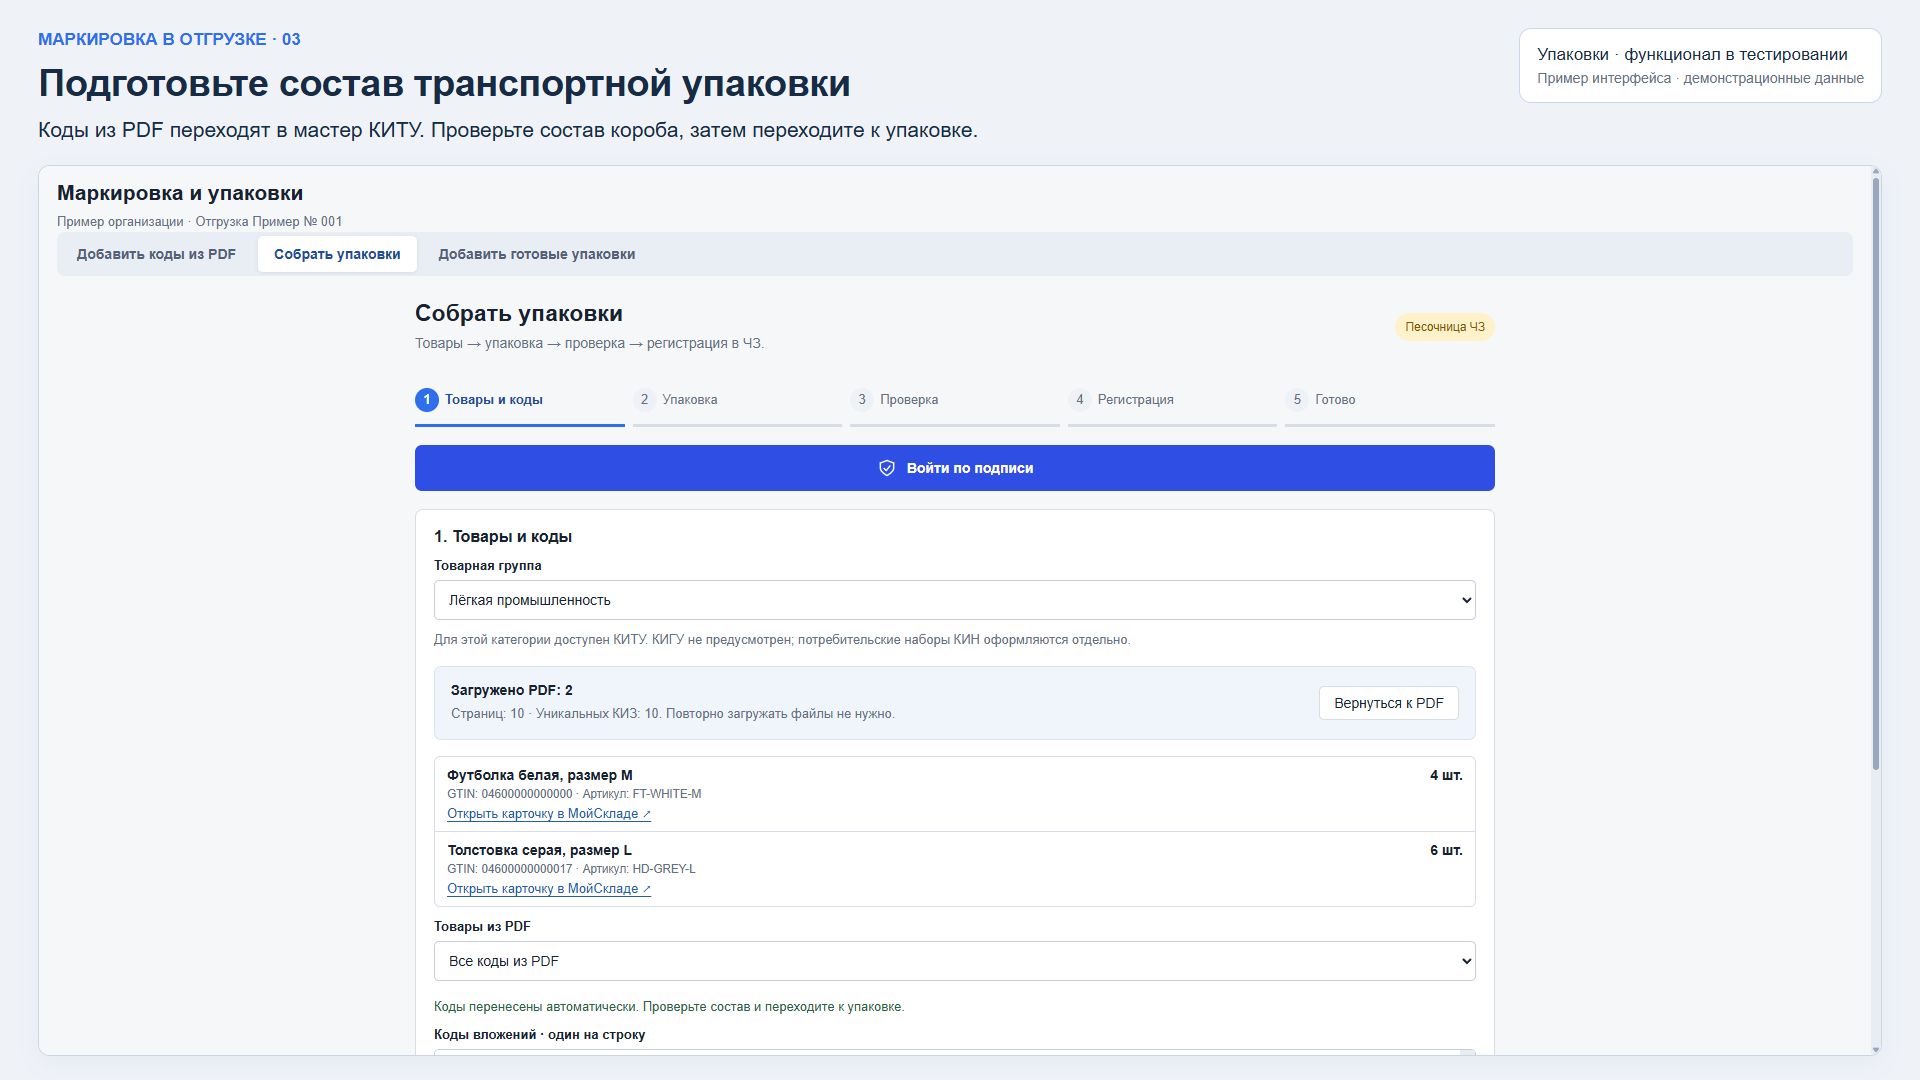Open МойСклад card for Футболка белая
Image resolution: width=1920 pixels, height=1080 pixels.
[549, 814]
